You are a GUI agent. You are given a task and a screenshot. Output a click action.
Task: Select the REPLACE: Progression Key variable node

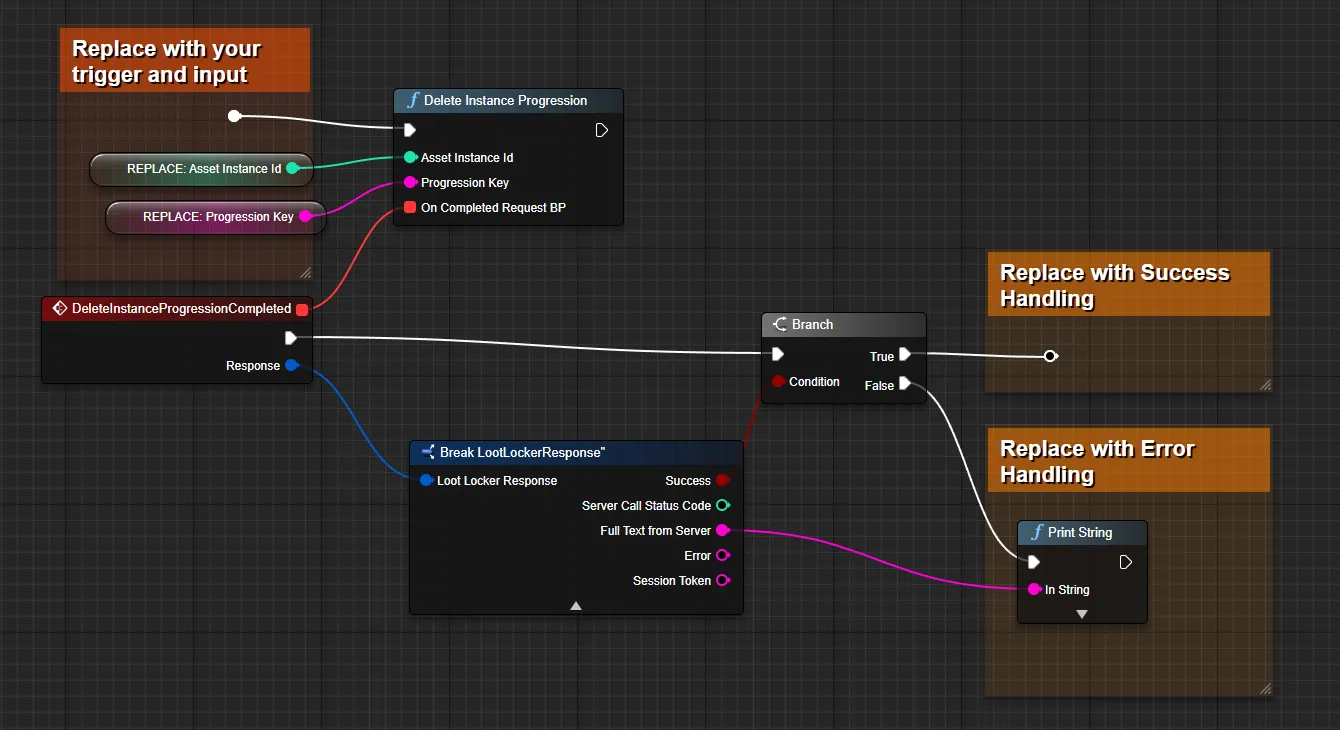tap(216, 217)
